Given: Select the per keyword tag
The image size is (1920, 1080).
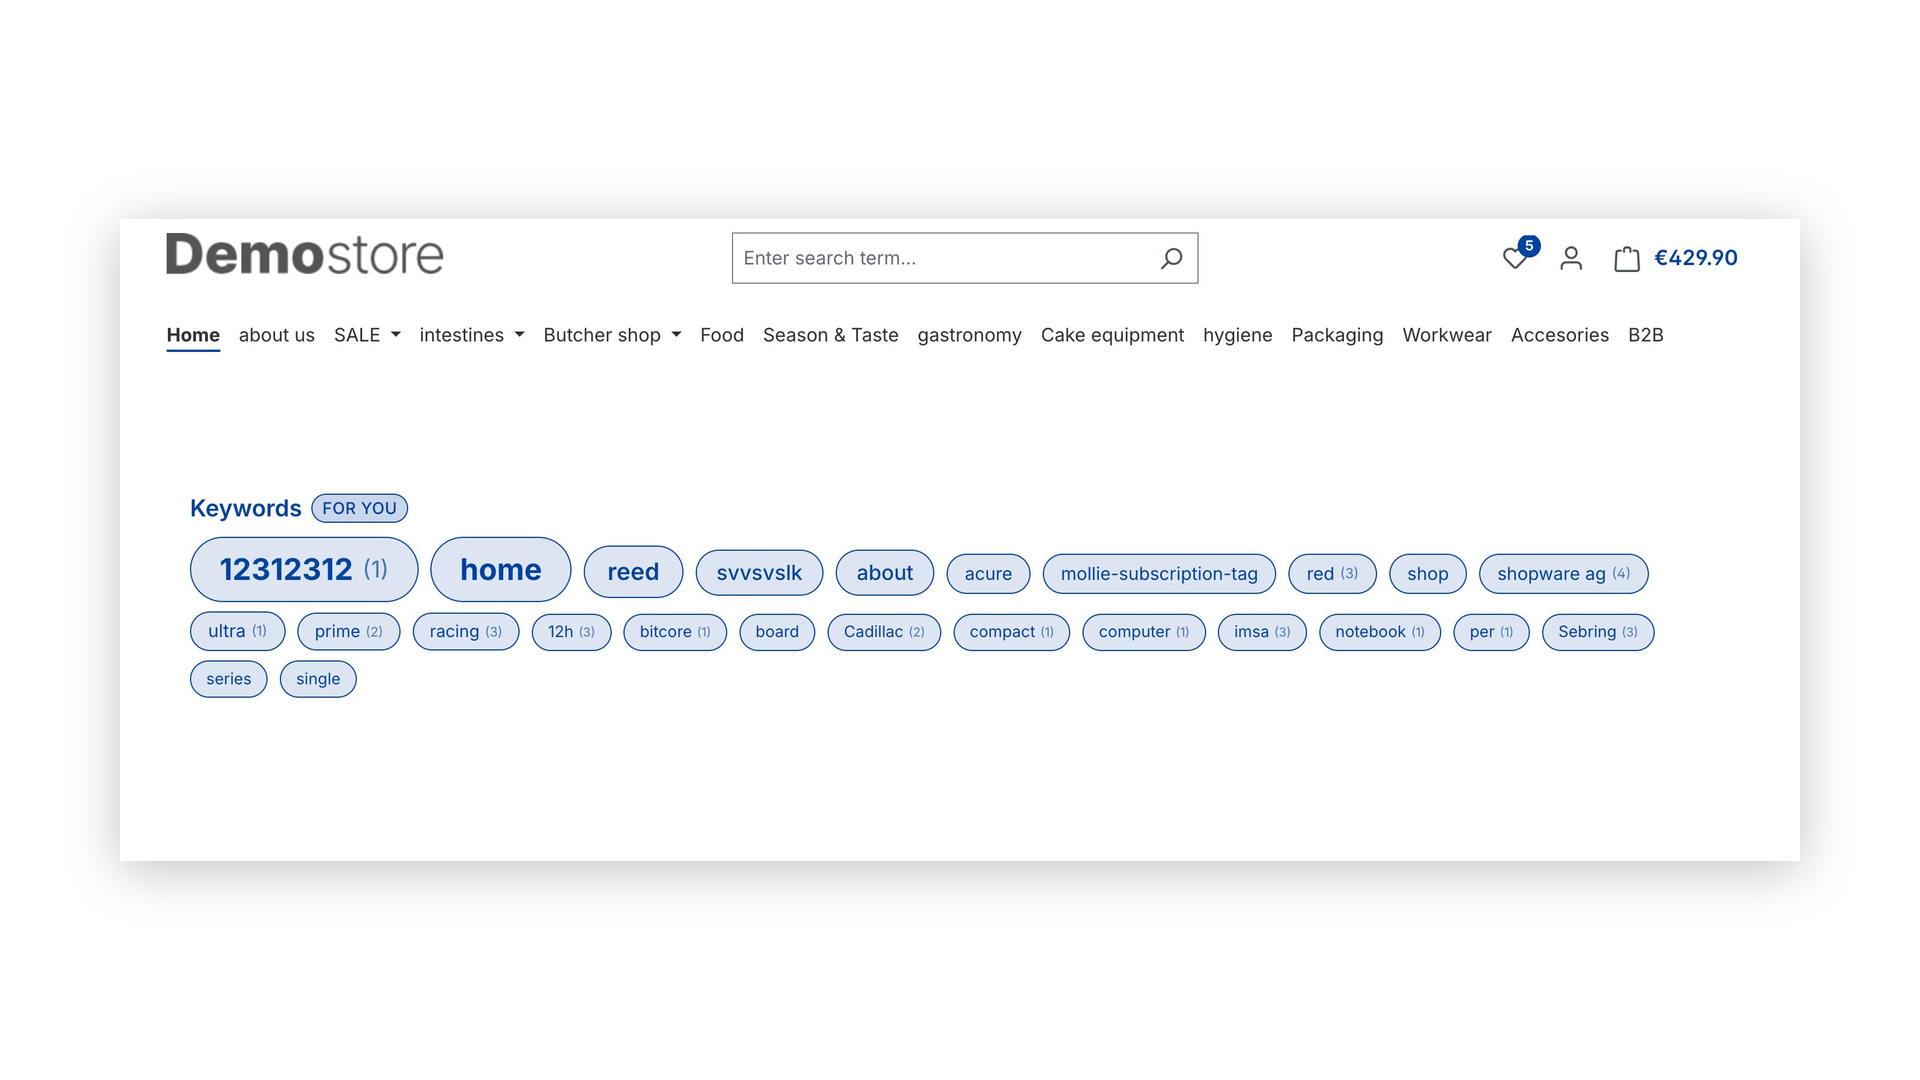Looking at the screenshot, I should (x=1491, y=632).
